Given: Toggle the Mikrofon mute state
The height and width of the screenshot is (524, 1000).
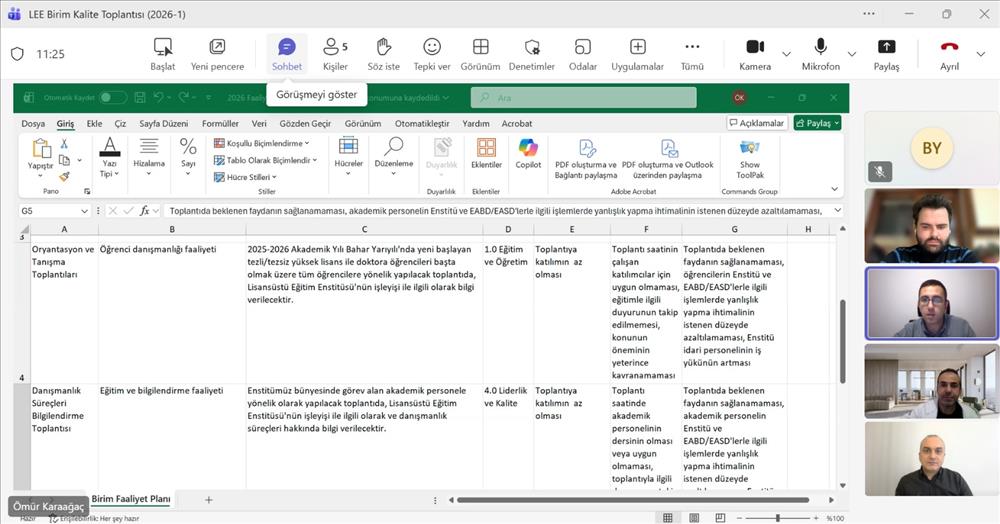Looking at the screenshot, I should point(821,54).
